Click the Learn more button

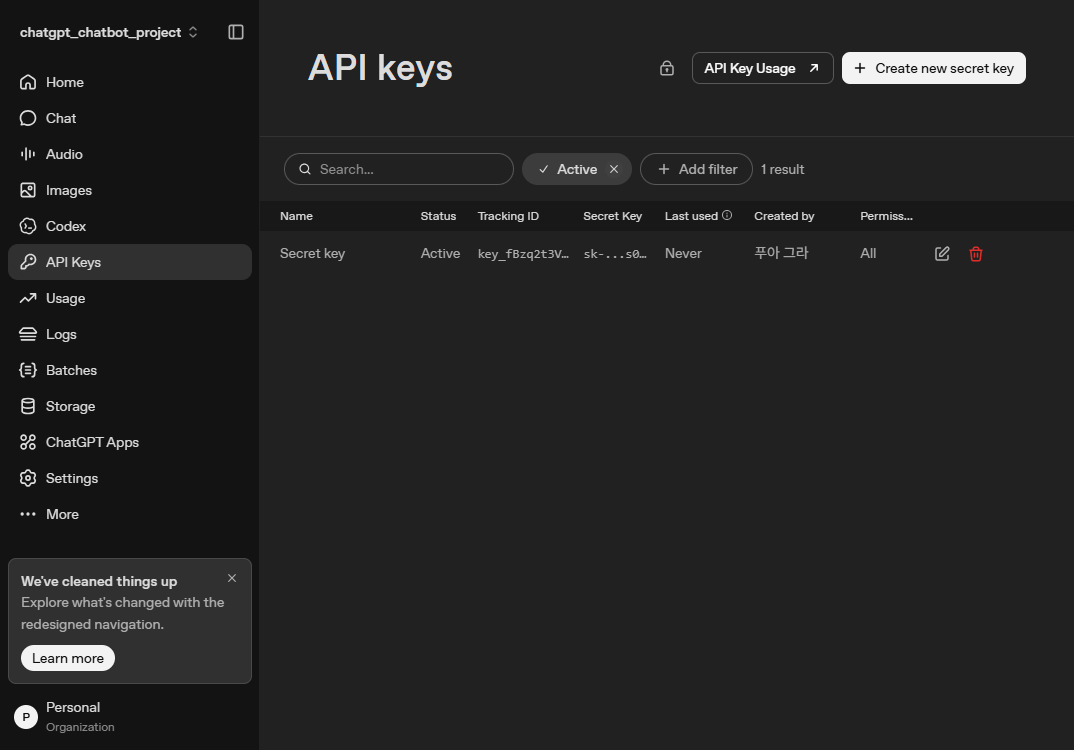point(68,658)
